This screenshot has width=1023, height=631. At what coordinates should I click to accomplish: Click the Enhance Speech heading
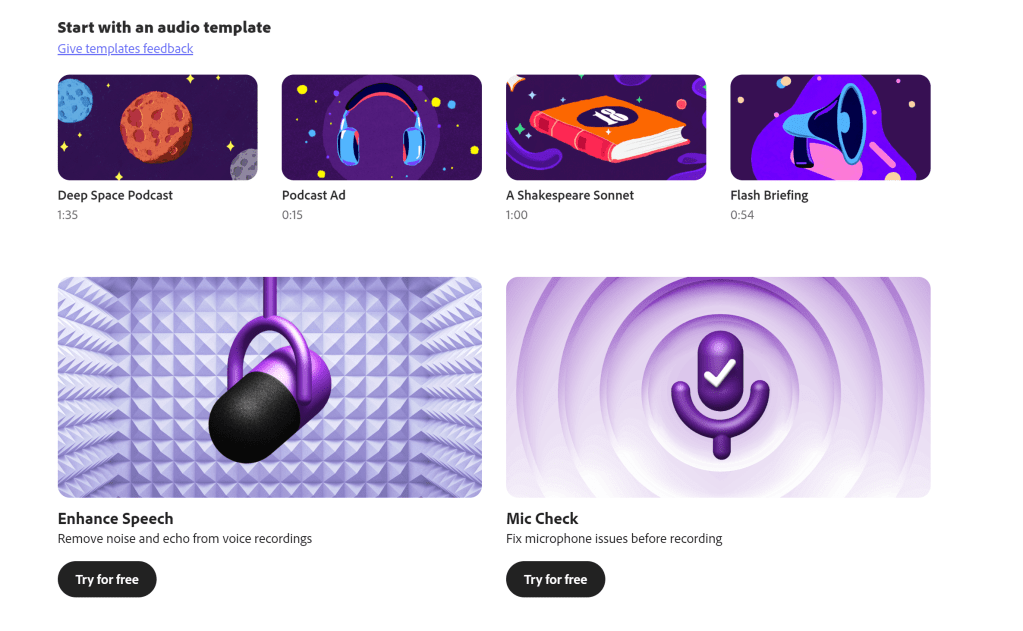pos(115,518)
